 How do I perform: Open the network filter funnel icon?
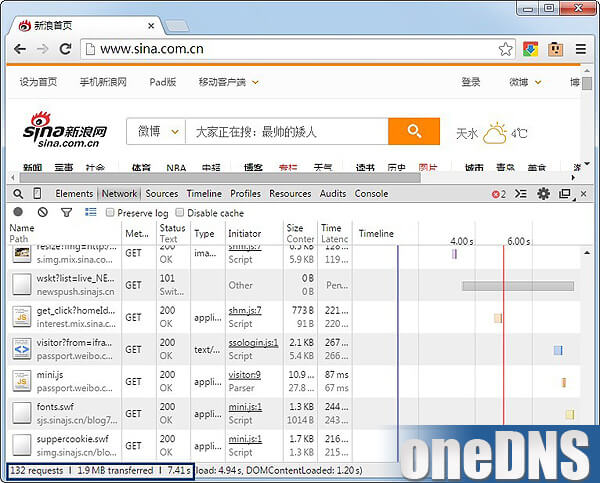point(67,212)
